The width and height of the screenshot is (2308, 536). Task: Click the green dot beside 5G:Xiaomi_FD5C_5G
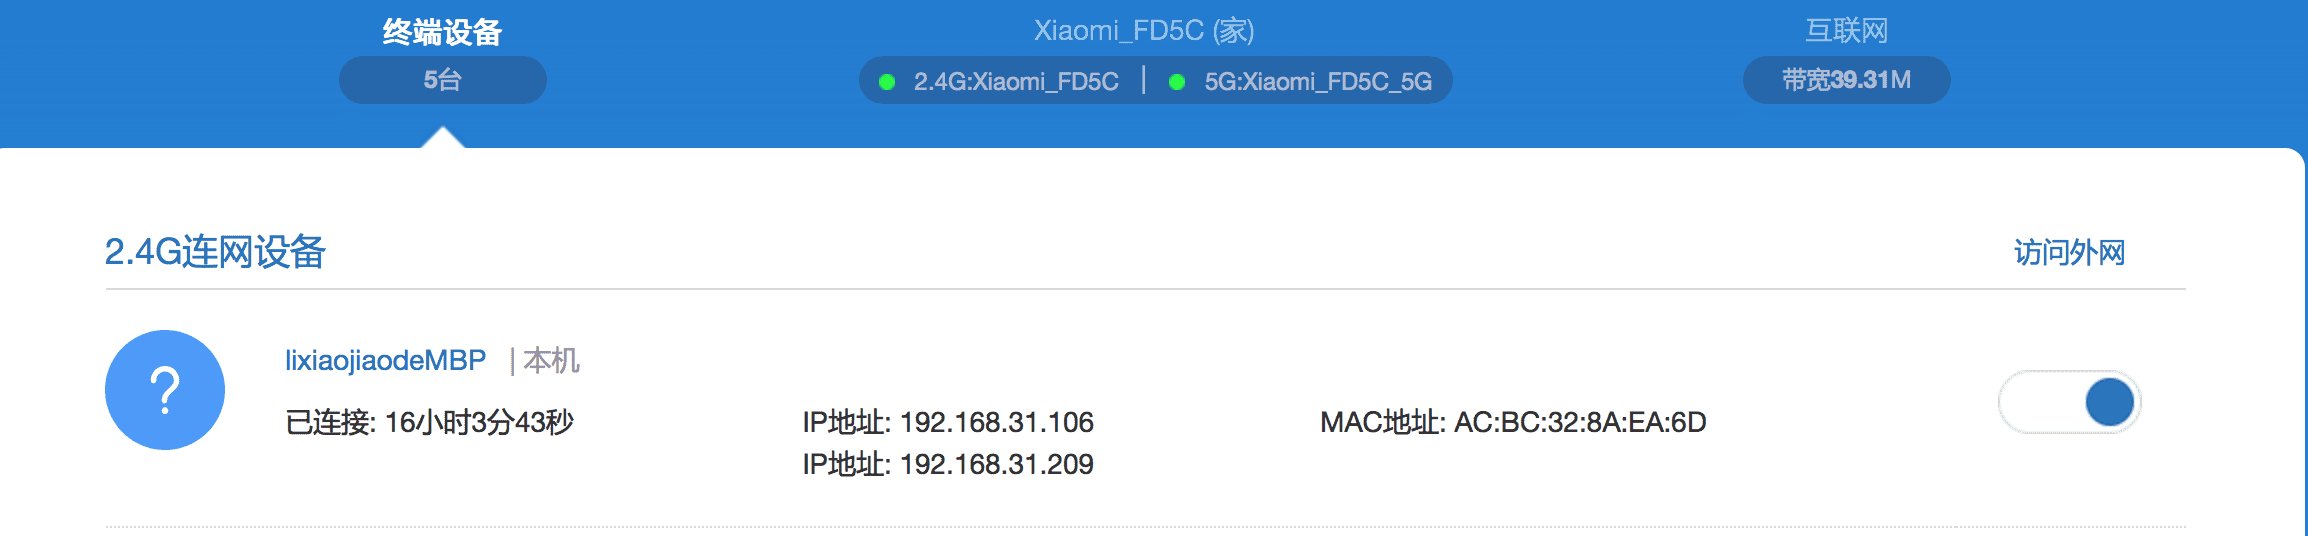[x=1177, y=82]
